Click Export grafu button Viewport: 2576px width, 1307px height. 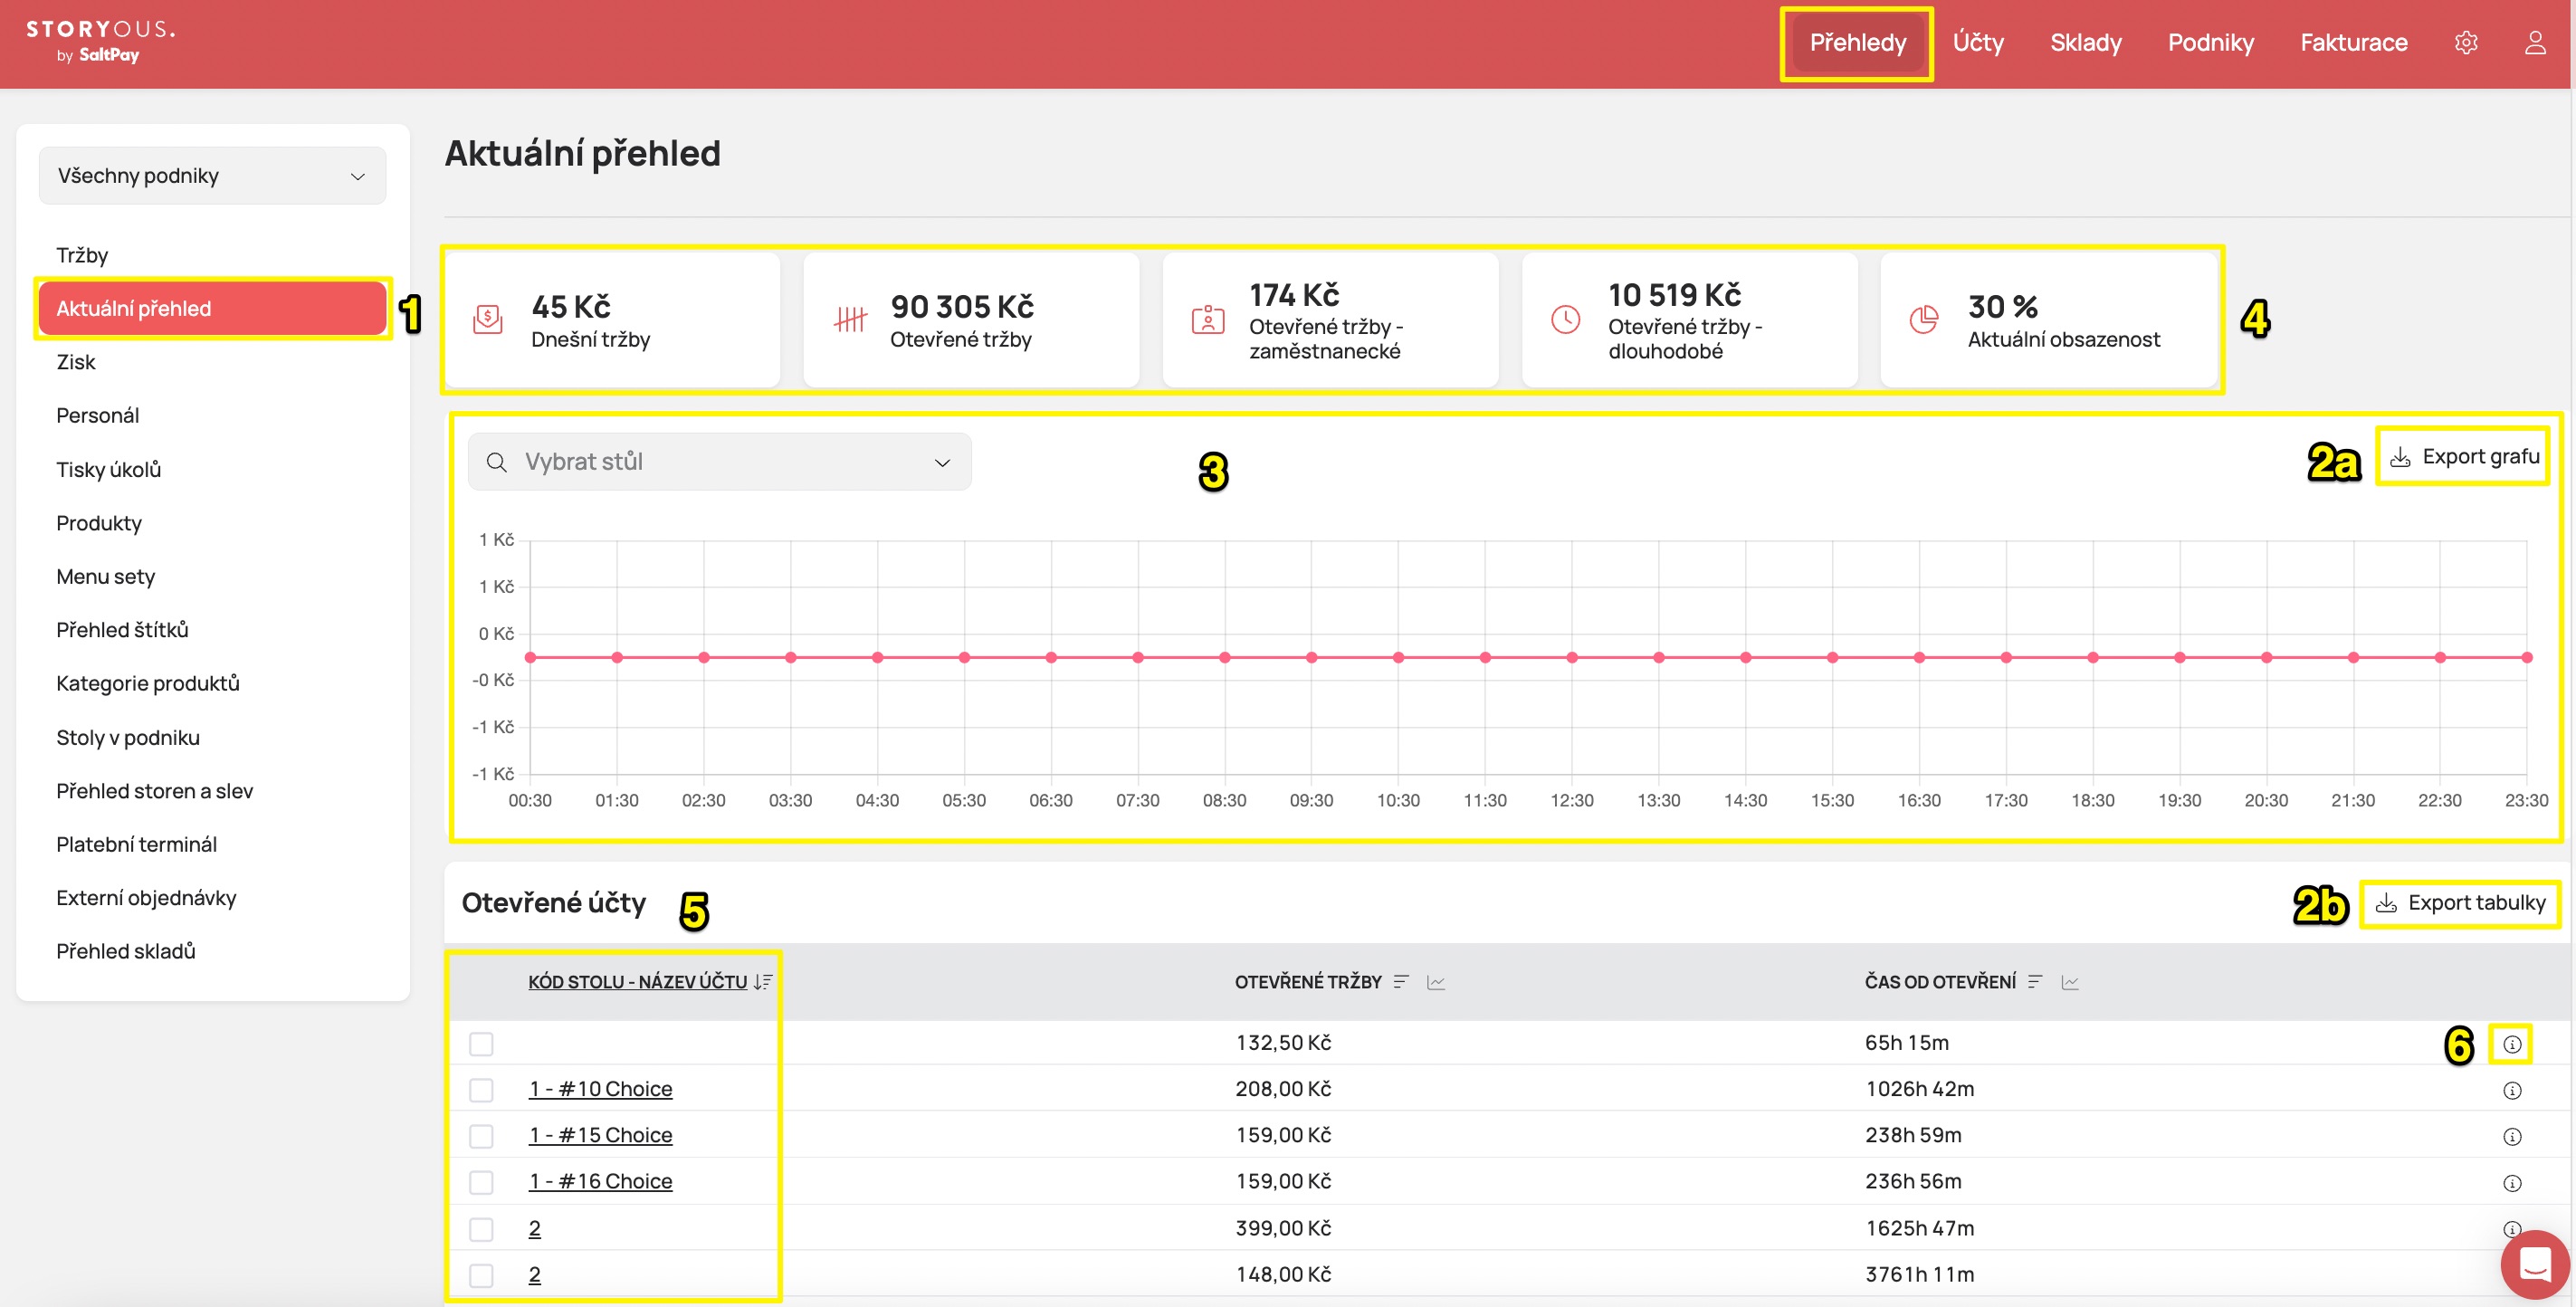click(x=2463, y=457)
